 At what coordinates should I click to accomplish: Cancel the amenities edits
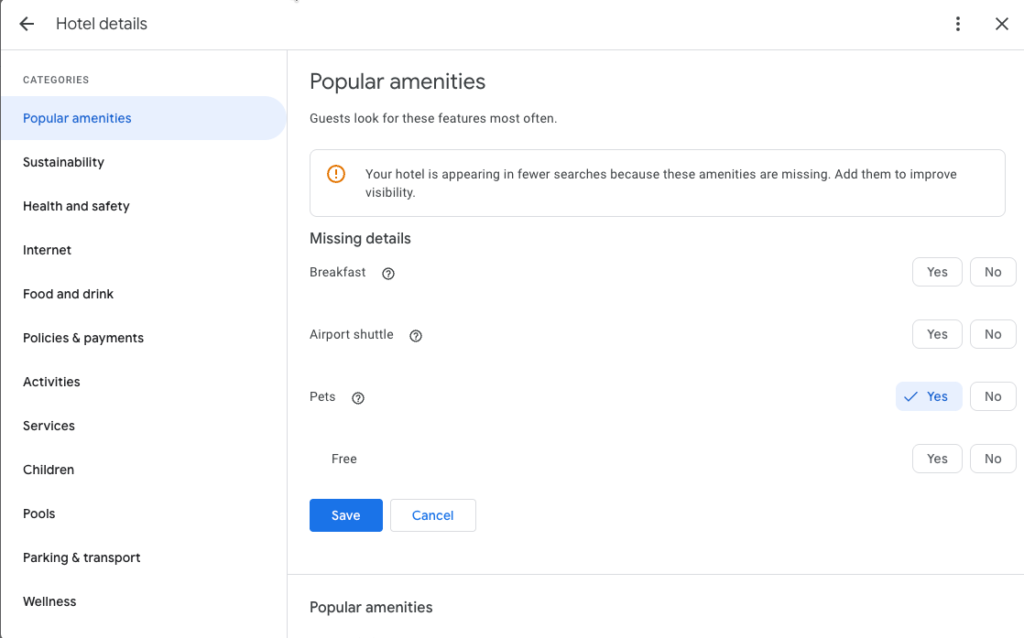(433, 515)
